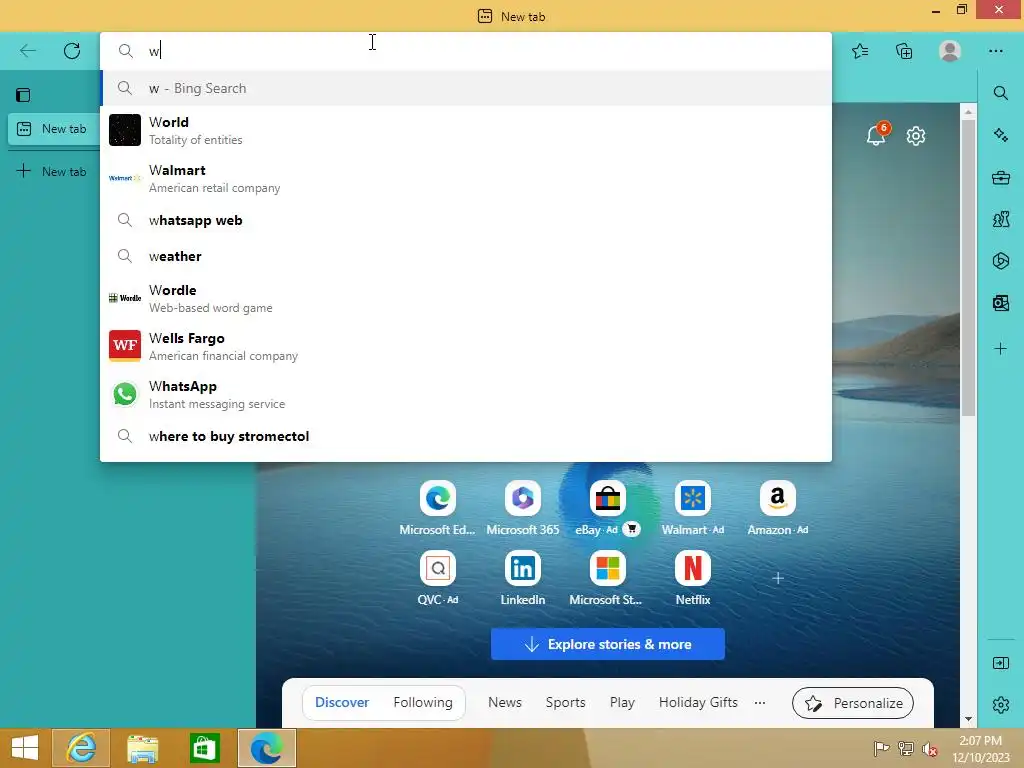Viewport: 1024px width, 768px height.
Task: Click scrollbar down arrow
Action: (x=968, y=719)
